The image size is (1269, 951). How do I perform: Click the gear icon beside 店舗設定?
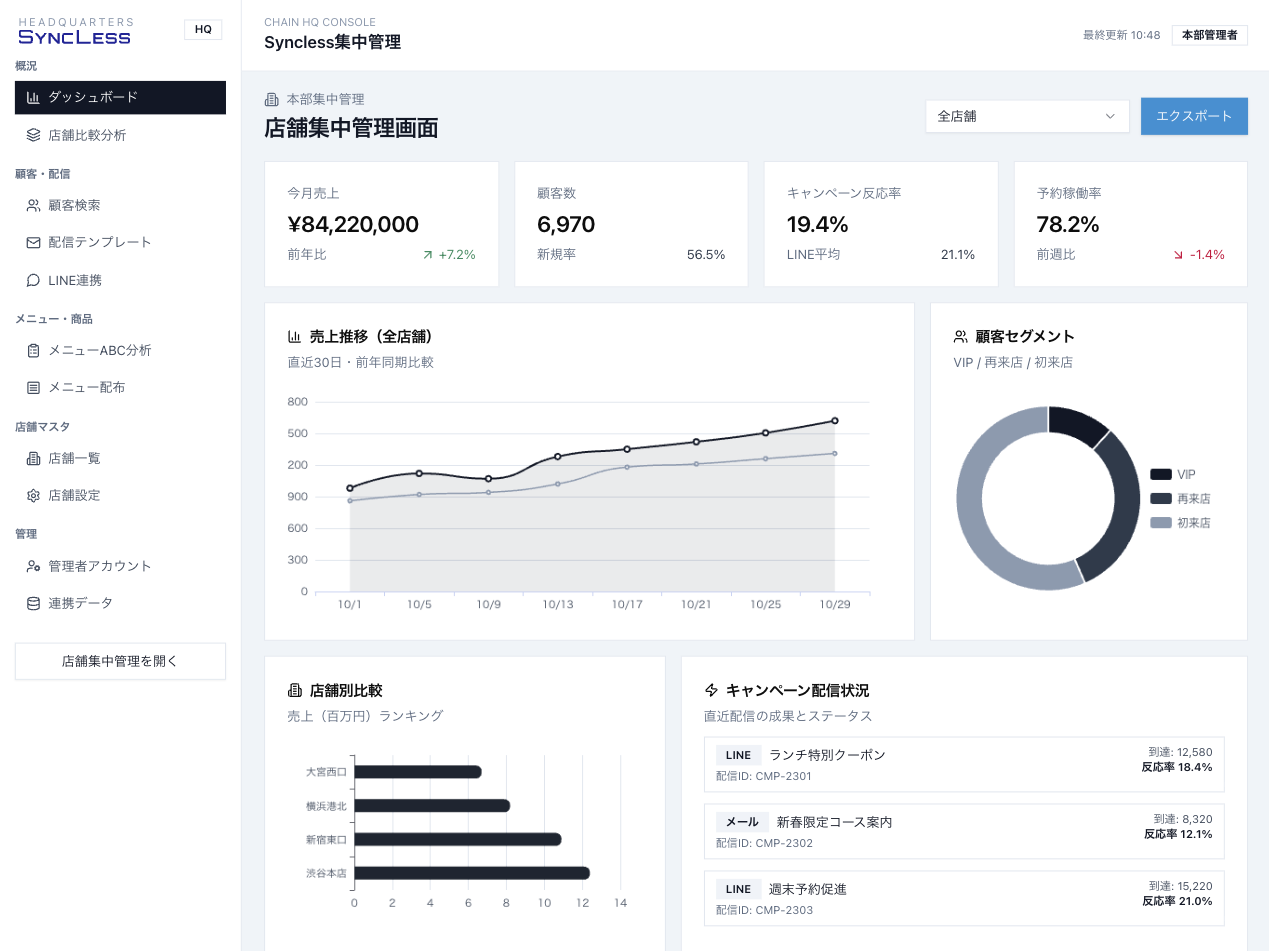33,495
